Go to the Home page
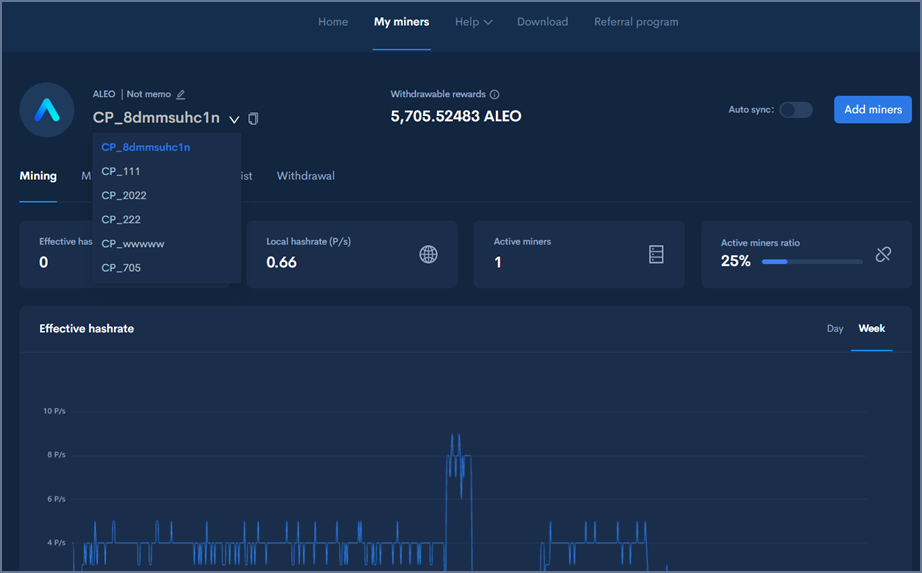The image size is (922, 573). 333,22
